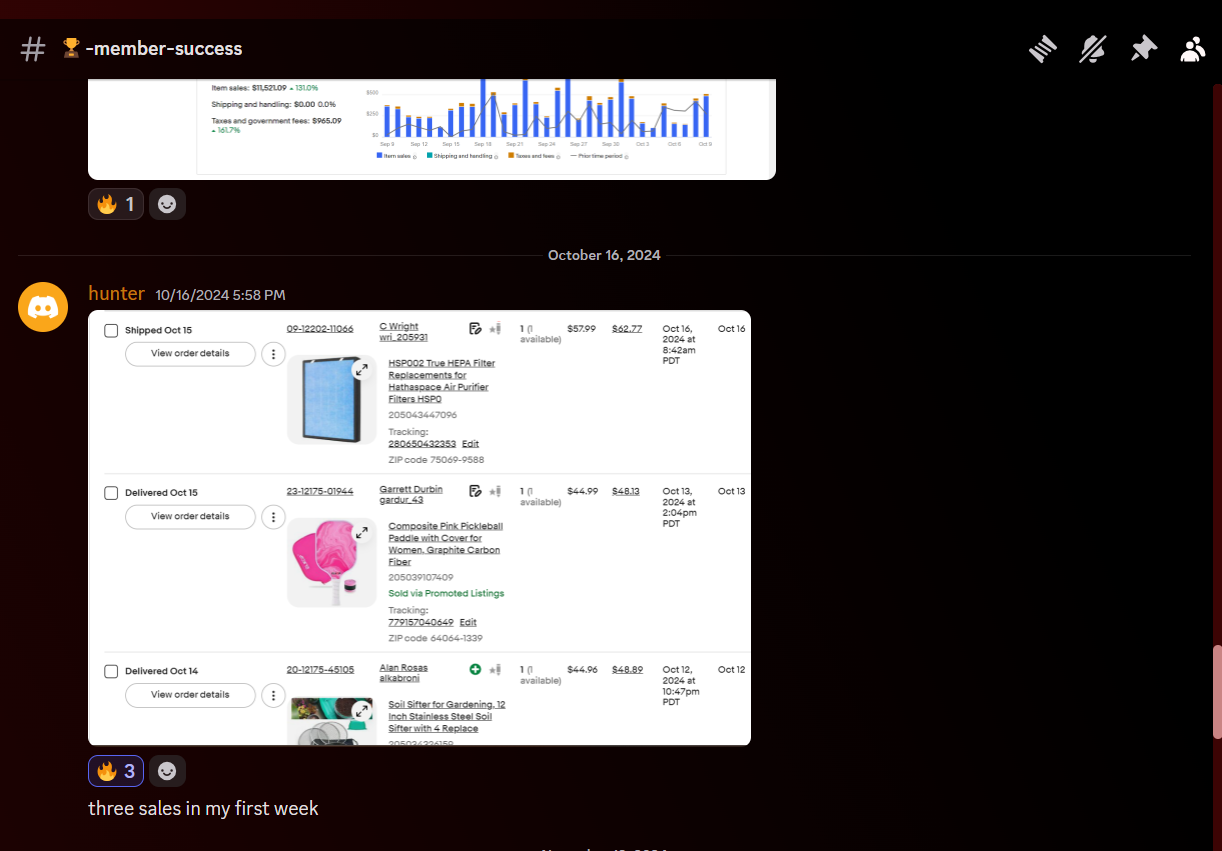Click tracking number 779157040649
The image size is (1222, 851).
pyautogui.click(x=421, y=622)
